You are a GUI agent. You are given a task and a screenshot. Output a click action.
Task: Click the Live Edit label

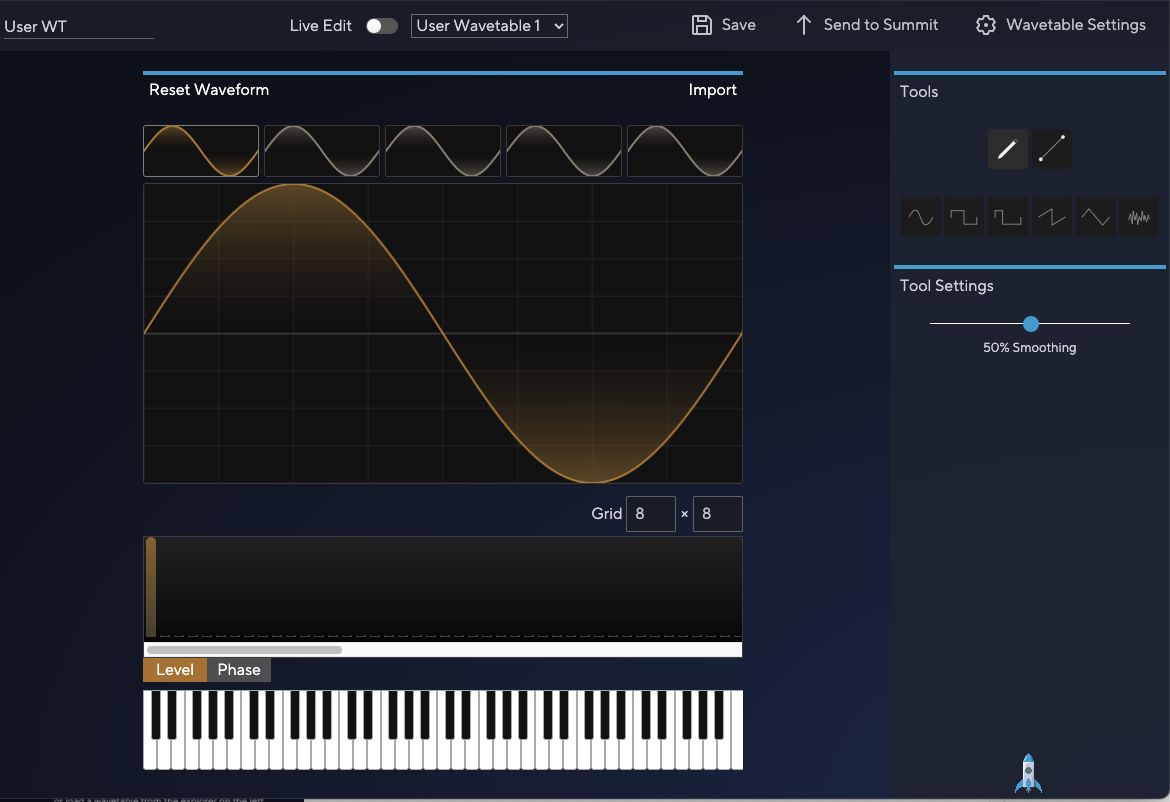point(320,26)
